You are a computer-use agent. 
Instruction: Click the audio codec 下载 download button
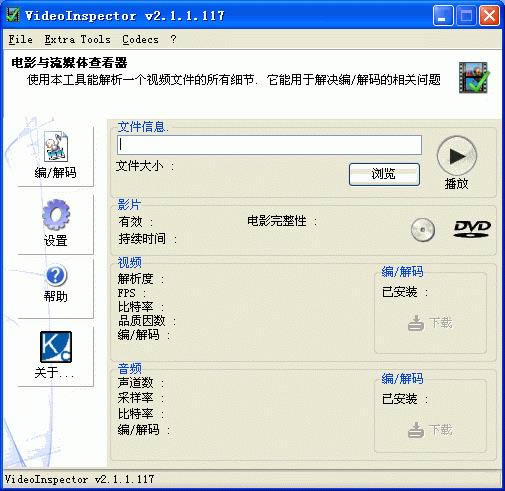coord(430,430)
